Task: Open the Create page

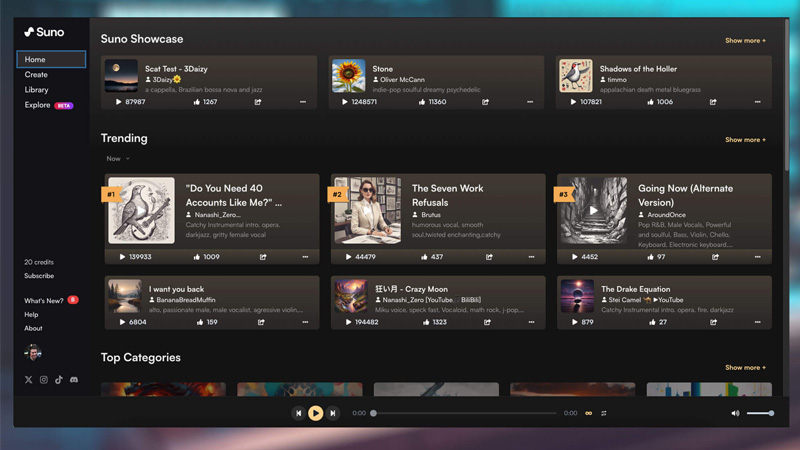Action: click(x=36, y=74)
